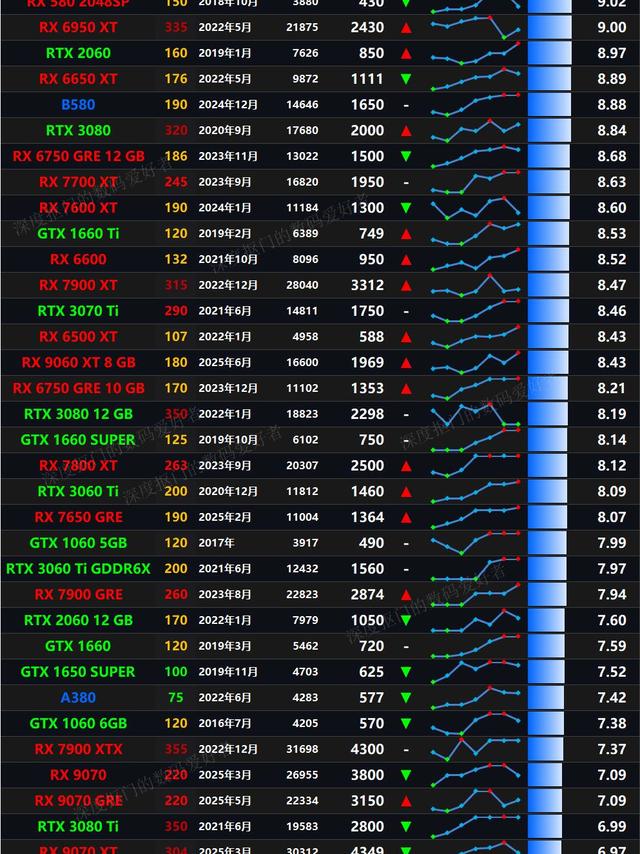Click the RX 7900 XTX card name
Image resolution: width=640 pixels, height=854 pixels.
78,749
